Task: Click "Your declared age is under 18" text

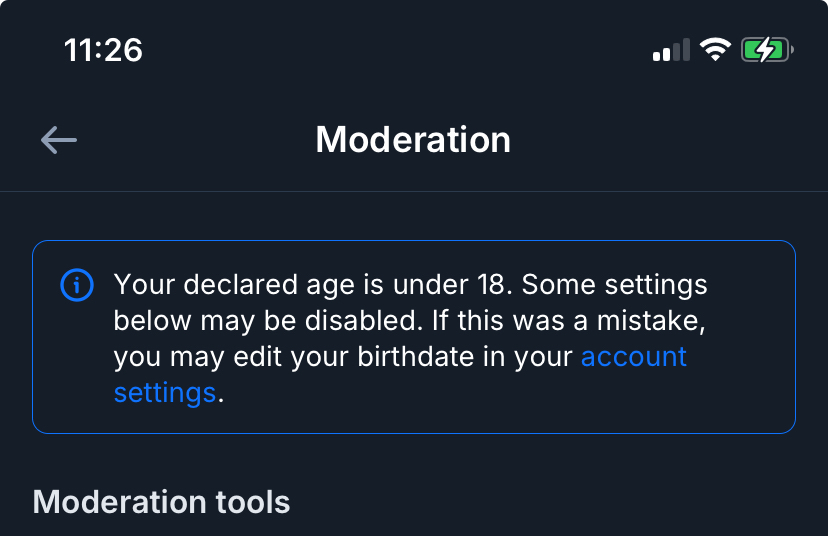Action: coord(313,285)
